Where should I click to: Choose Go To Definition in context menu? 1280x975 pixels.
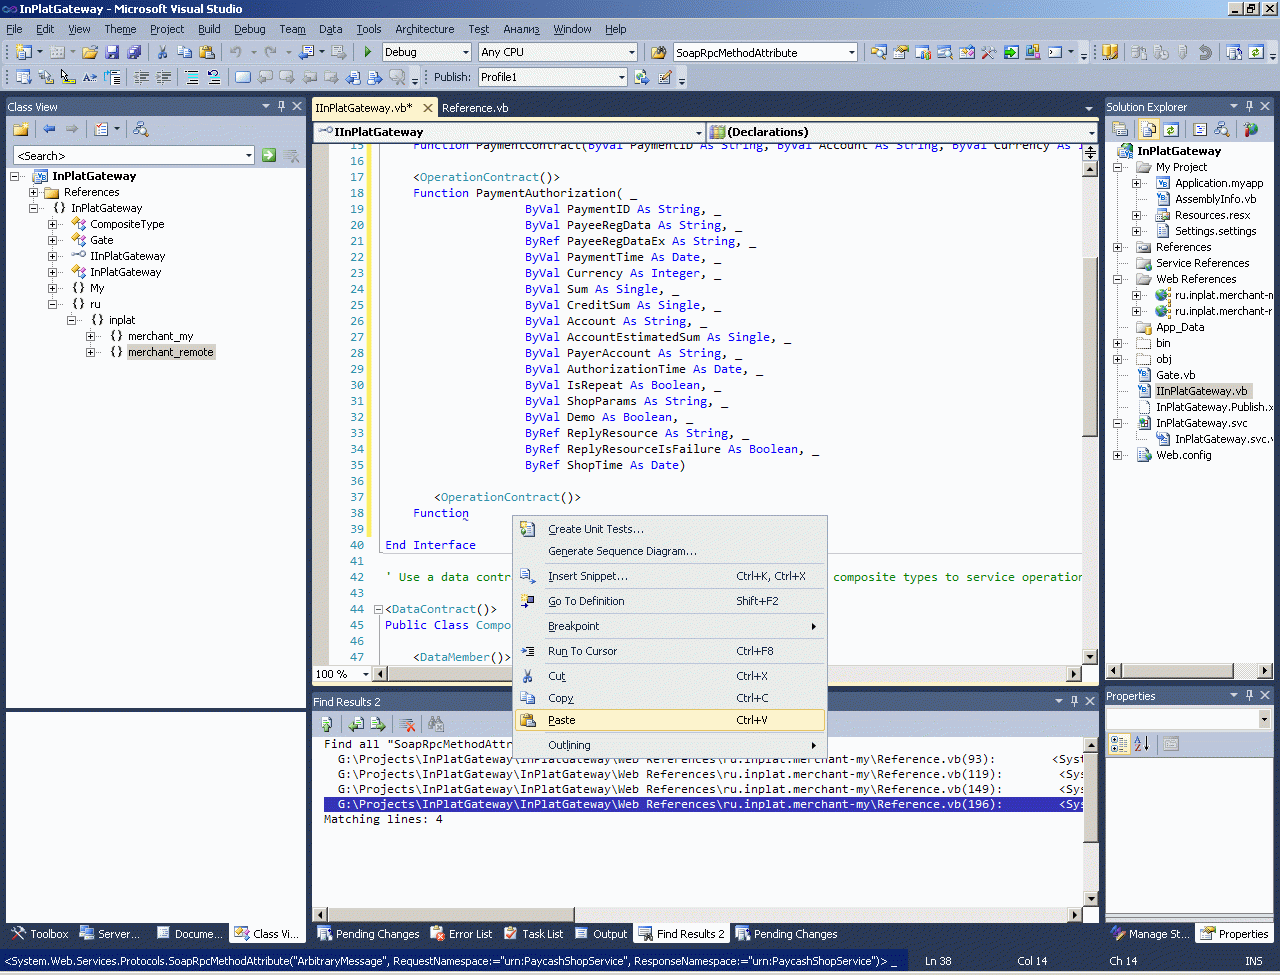[x=586, y=601]
